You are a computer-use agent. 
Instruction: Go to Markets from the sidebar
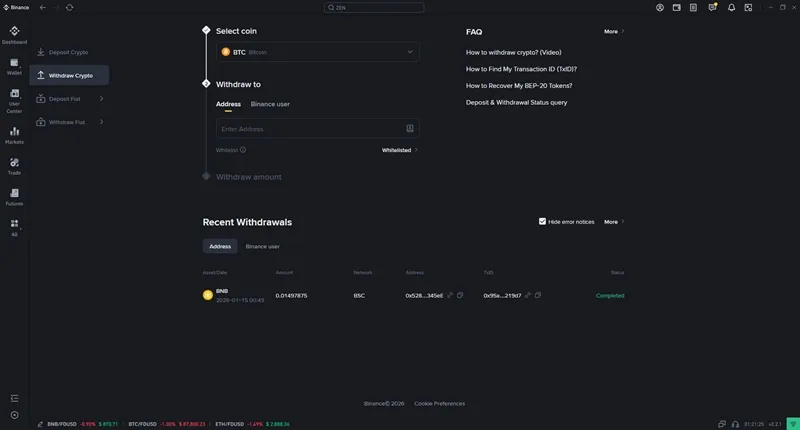tap(14, 134)
